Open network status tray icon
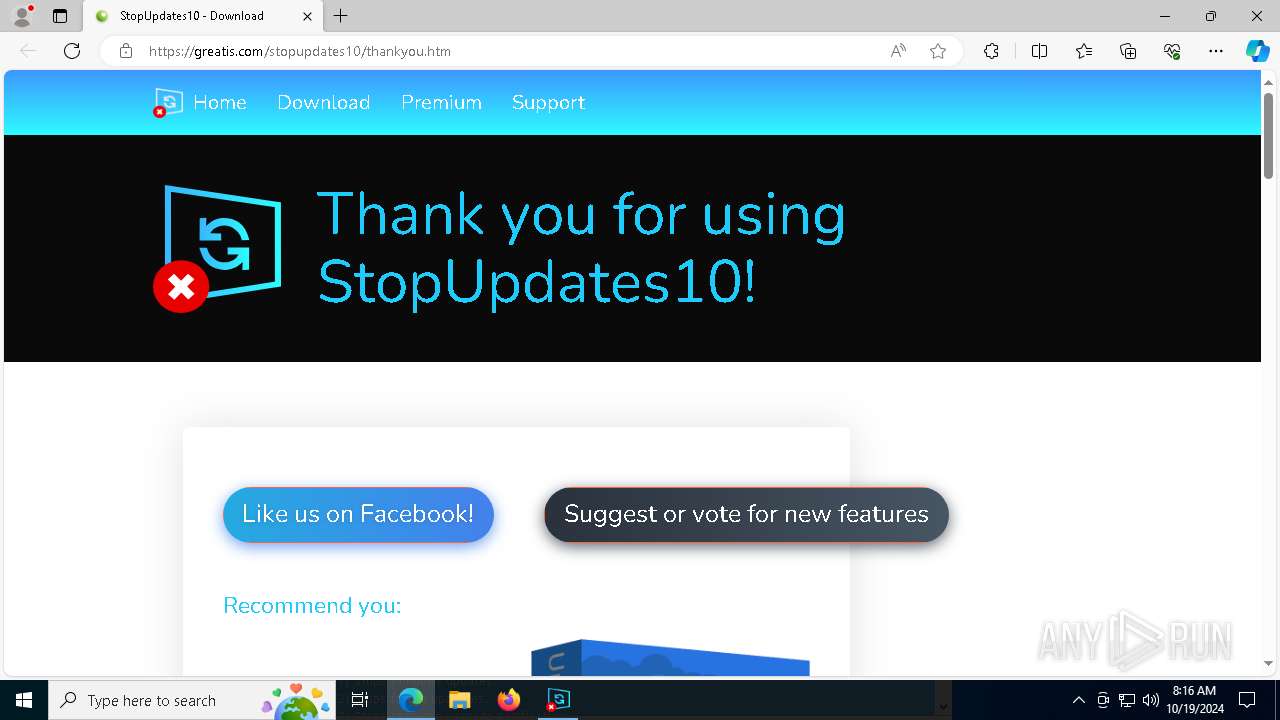1280x720 pixels. pyautogui.click(x=1127, y=700)
